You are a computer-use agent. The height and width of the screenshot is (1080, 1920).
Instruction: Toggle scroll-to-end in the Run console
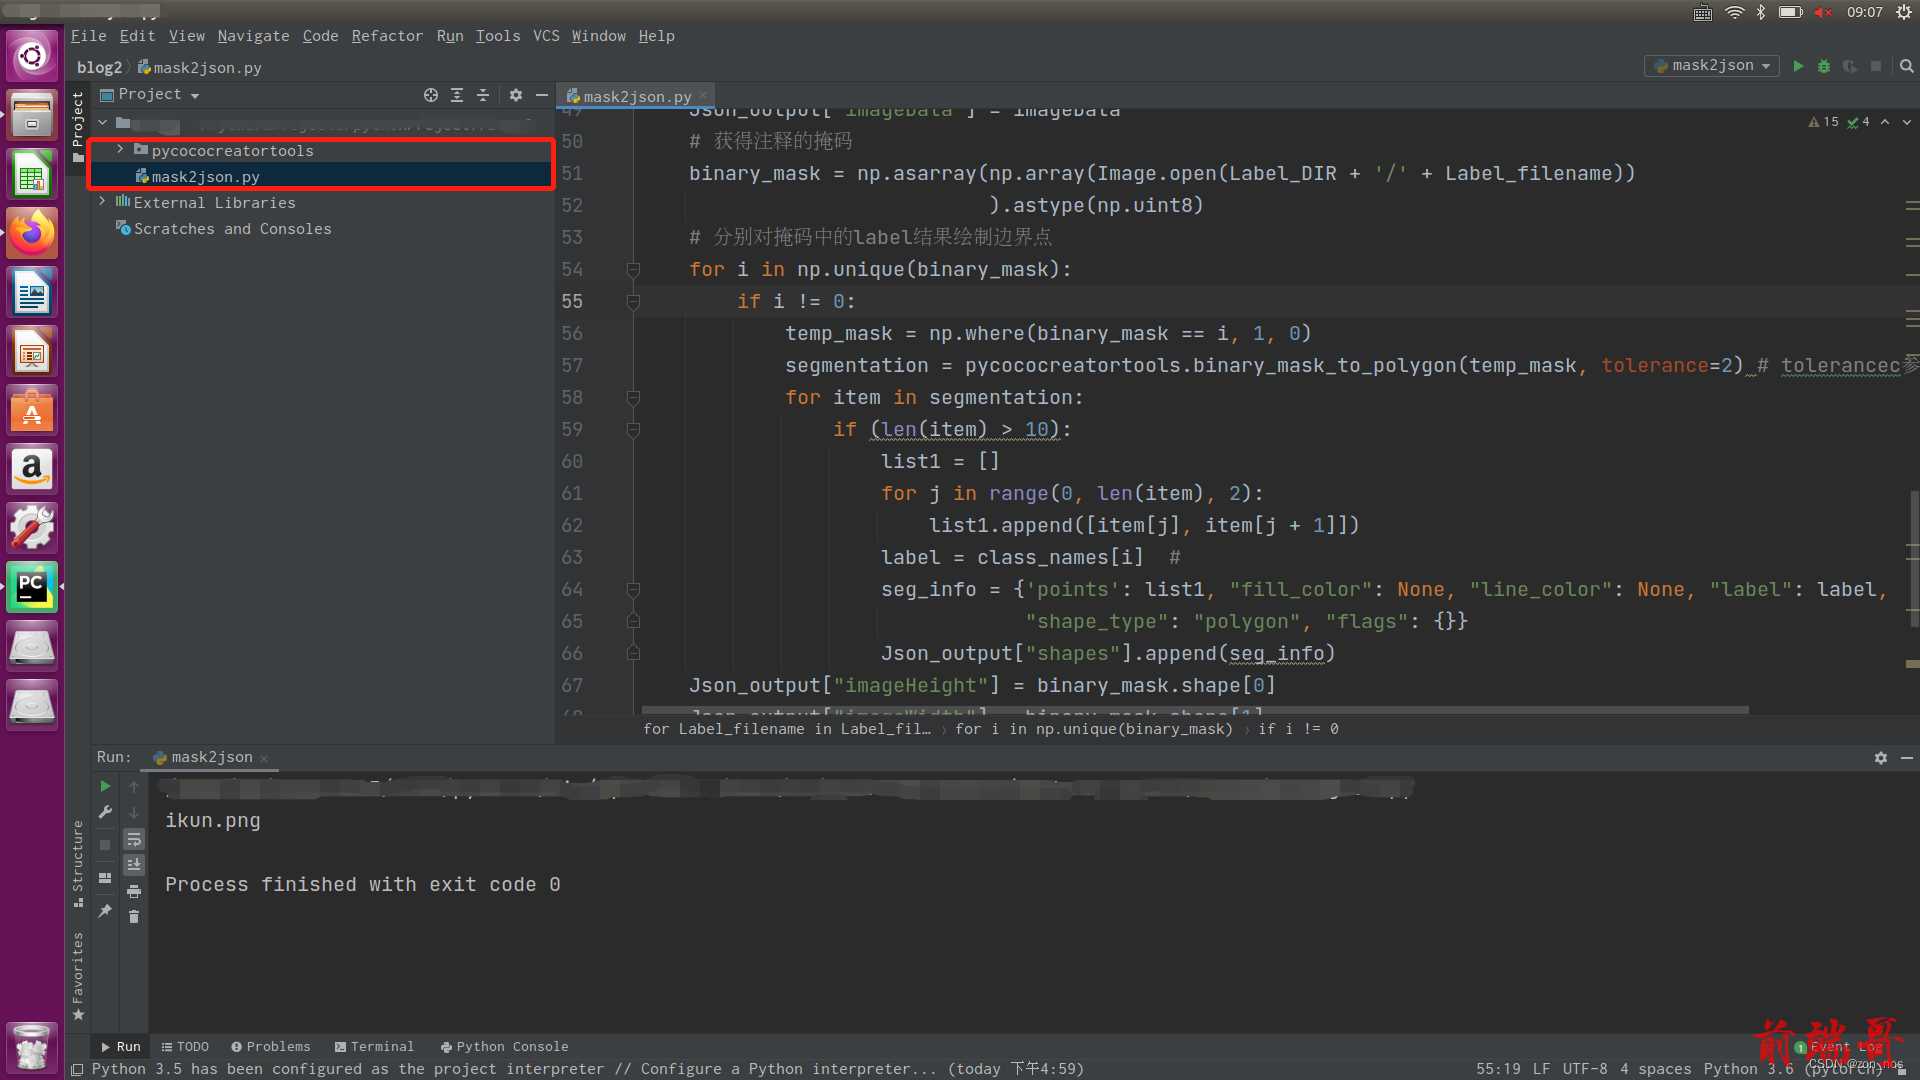134,865
